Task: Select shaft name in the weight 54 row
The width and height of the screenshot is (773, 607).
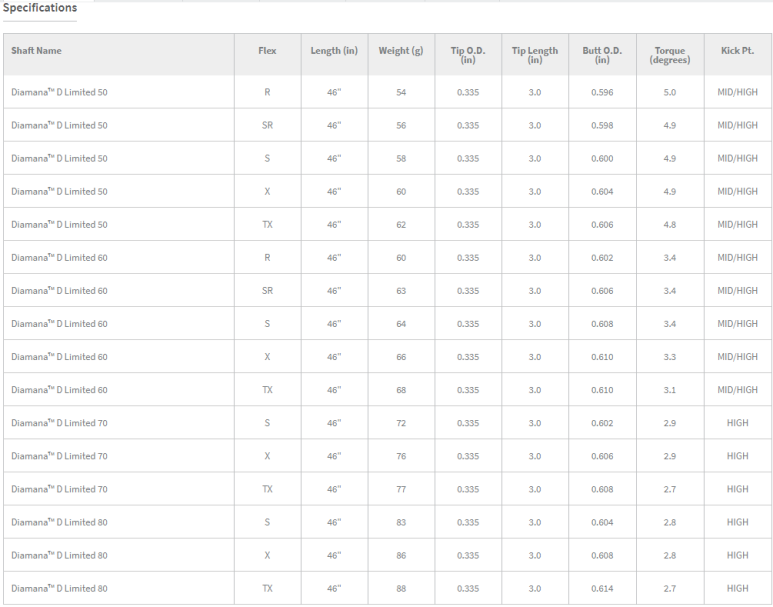Action: click(59, 92)
